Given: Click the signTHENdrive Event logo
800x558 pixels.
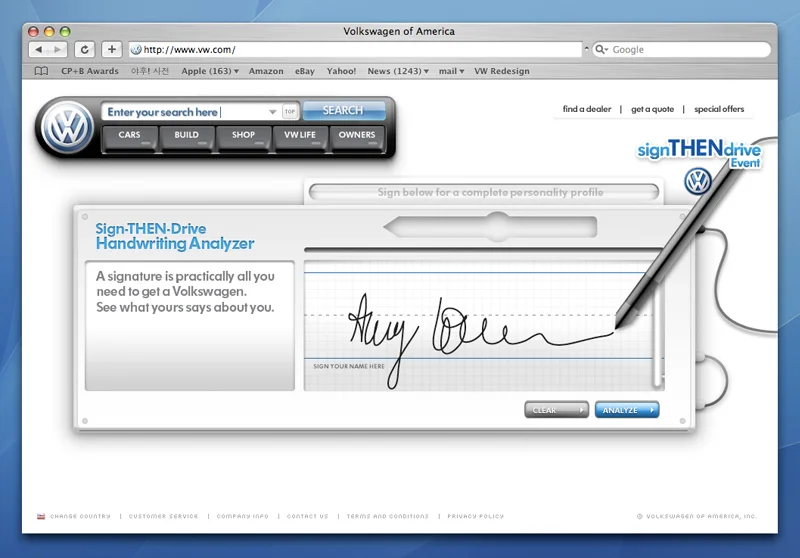Looking at the screenshot, I should pyautogui.click(x=699, y=152).
